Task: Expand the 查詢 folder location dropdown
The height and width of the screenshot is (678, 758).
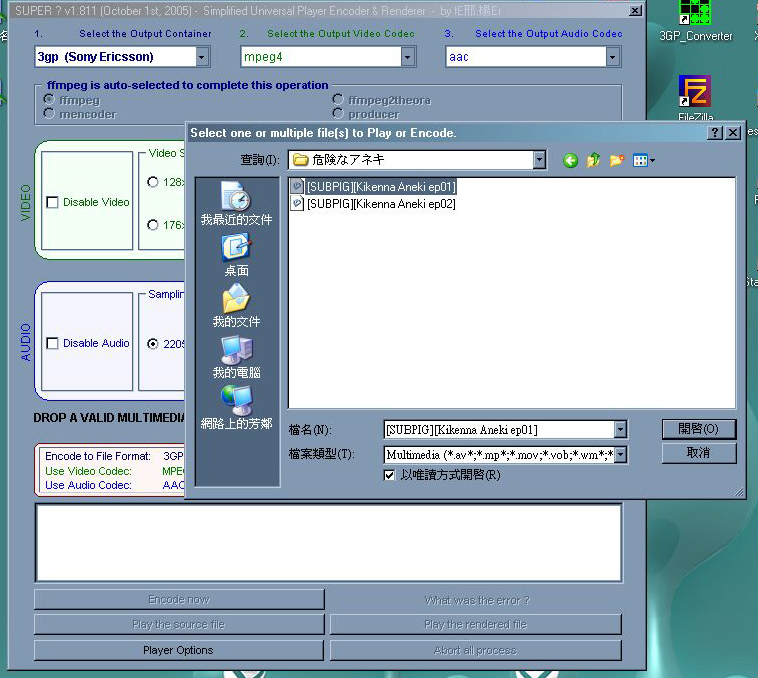Action: [x=539, y=160]
